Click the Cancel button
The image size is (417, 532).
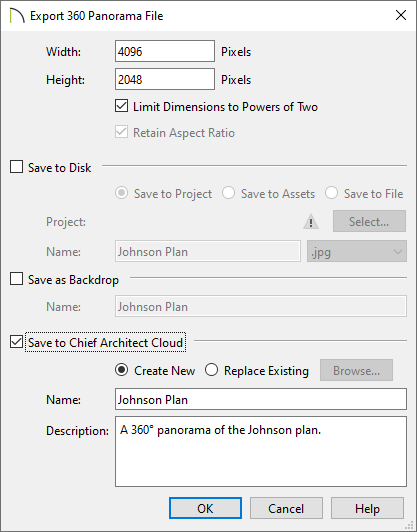pyautogui.click(x=286, y=508)
